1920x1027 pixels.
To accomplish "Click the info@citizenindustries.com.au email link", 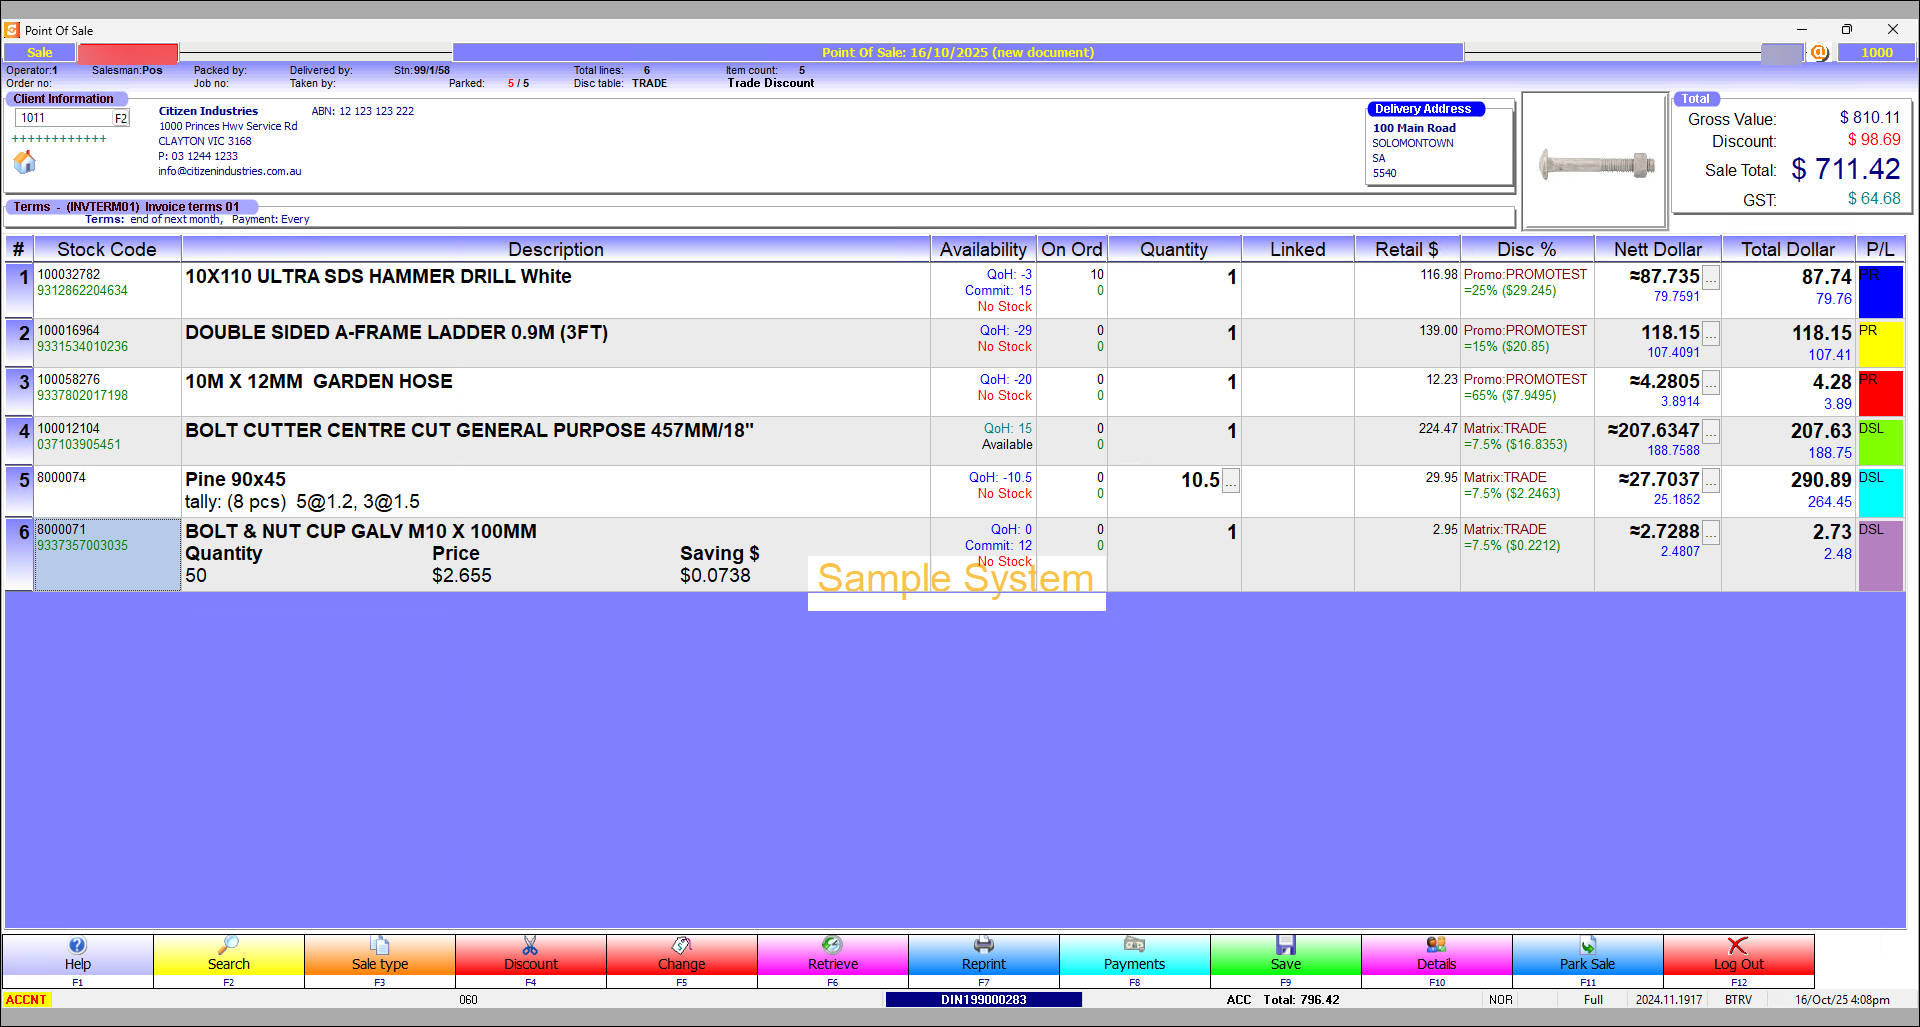I will tap(229, 171).
